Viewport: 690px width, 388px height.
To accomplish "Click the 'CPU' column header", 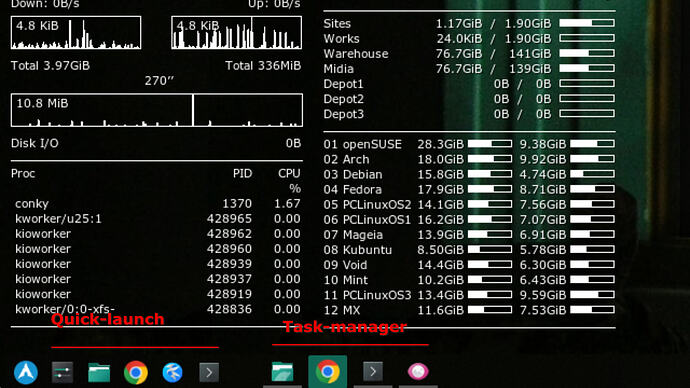I will 289,174.
